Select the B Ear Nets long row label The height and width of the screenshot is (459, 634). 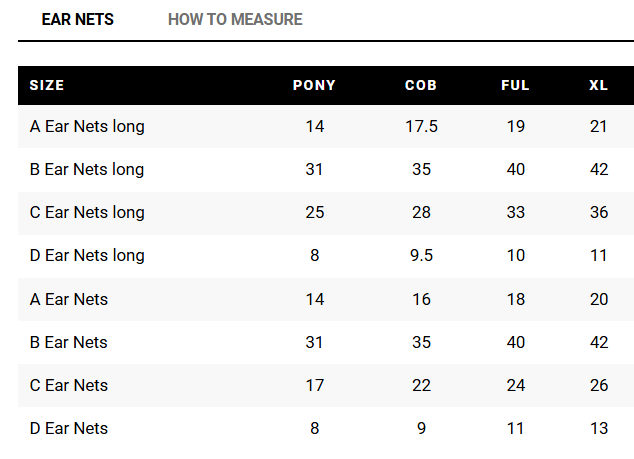87,169
